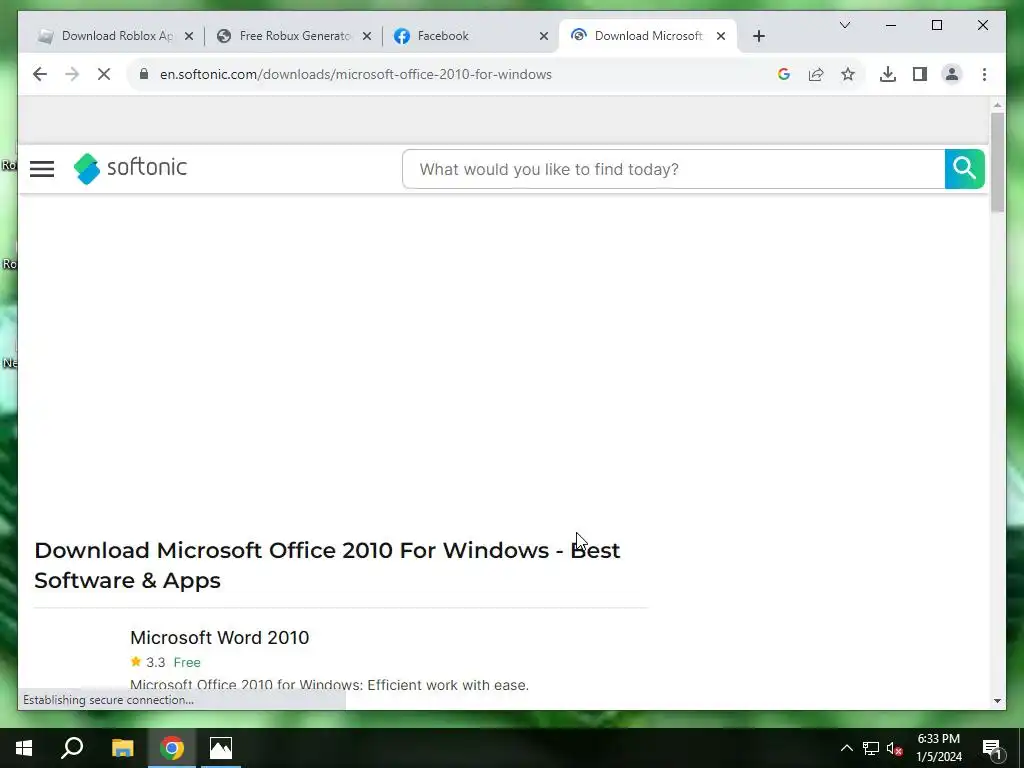Click the teal search magnifier button

pyautogui.click(x=965, y=169)
